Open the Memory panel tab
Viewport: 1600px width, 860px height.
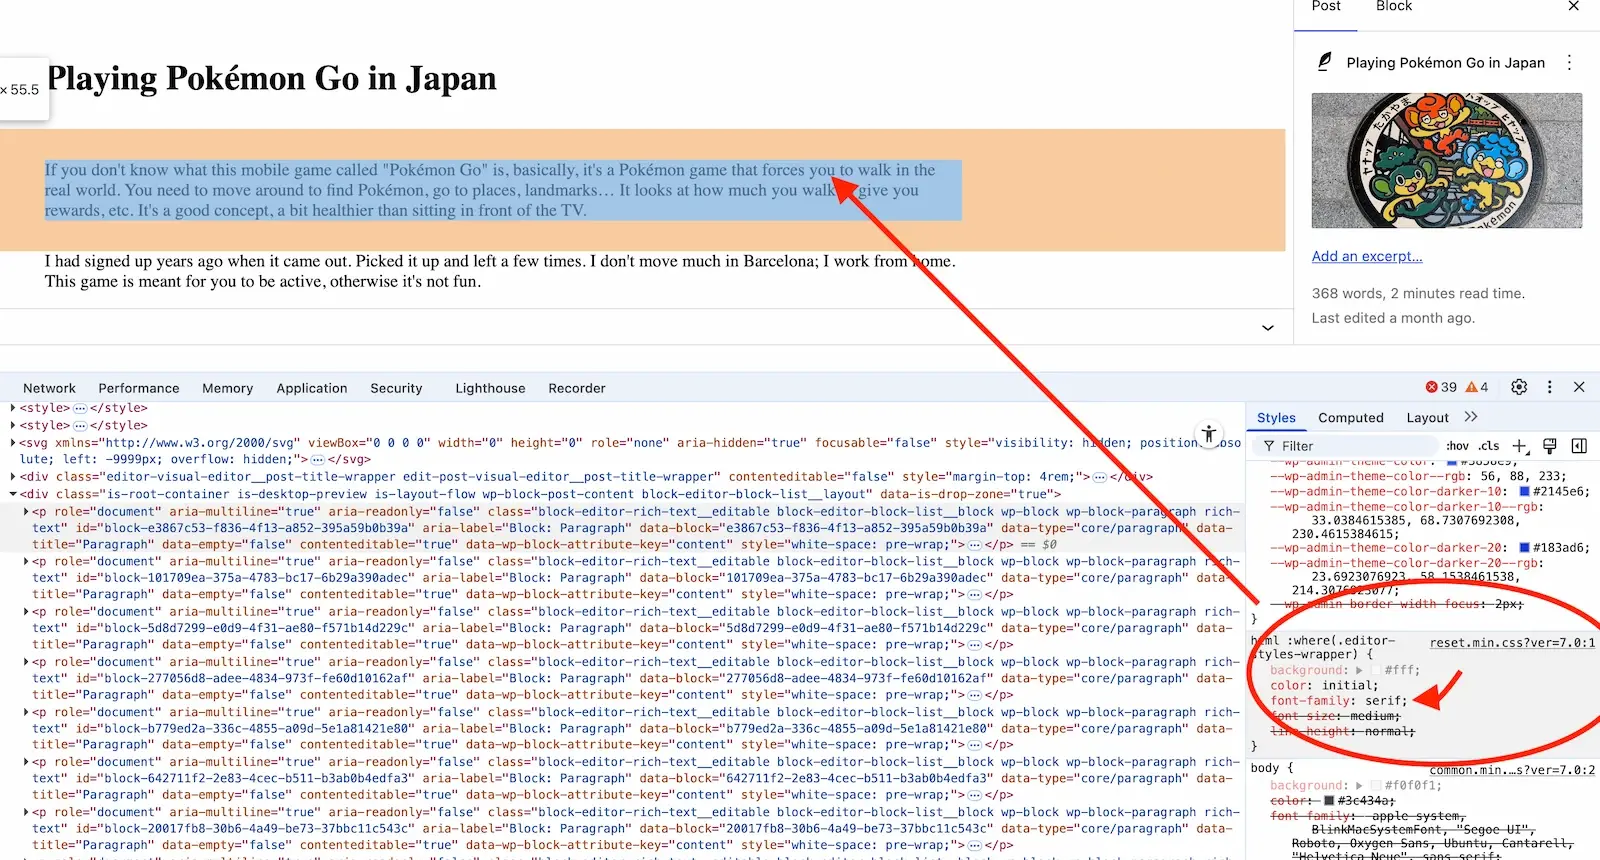click(x=227, y=388)
